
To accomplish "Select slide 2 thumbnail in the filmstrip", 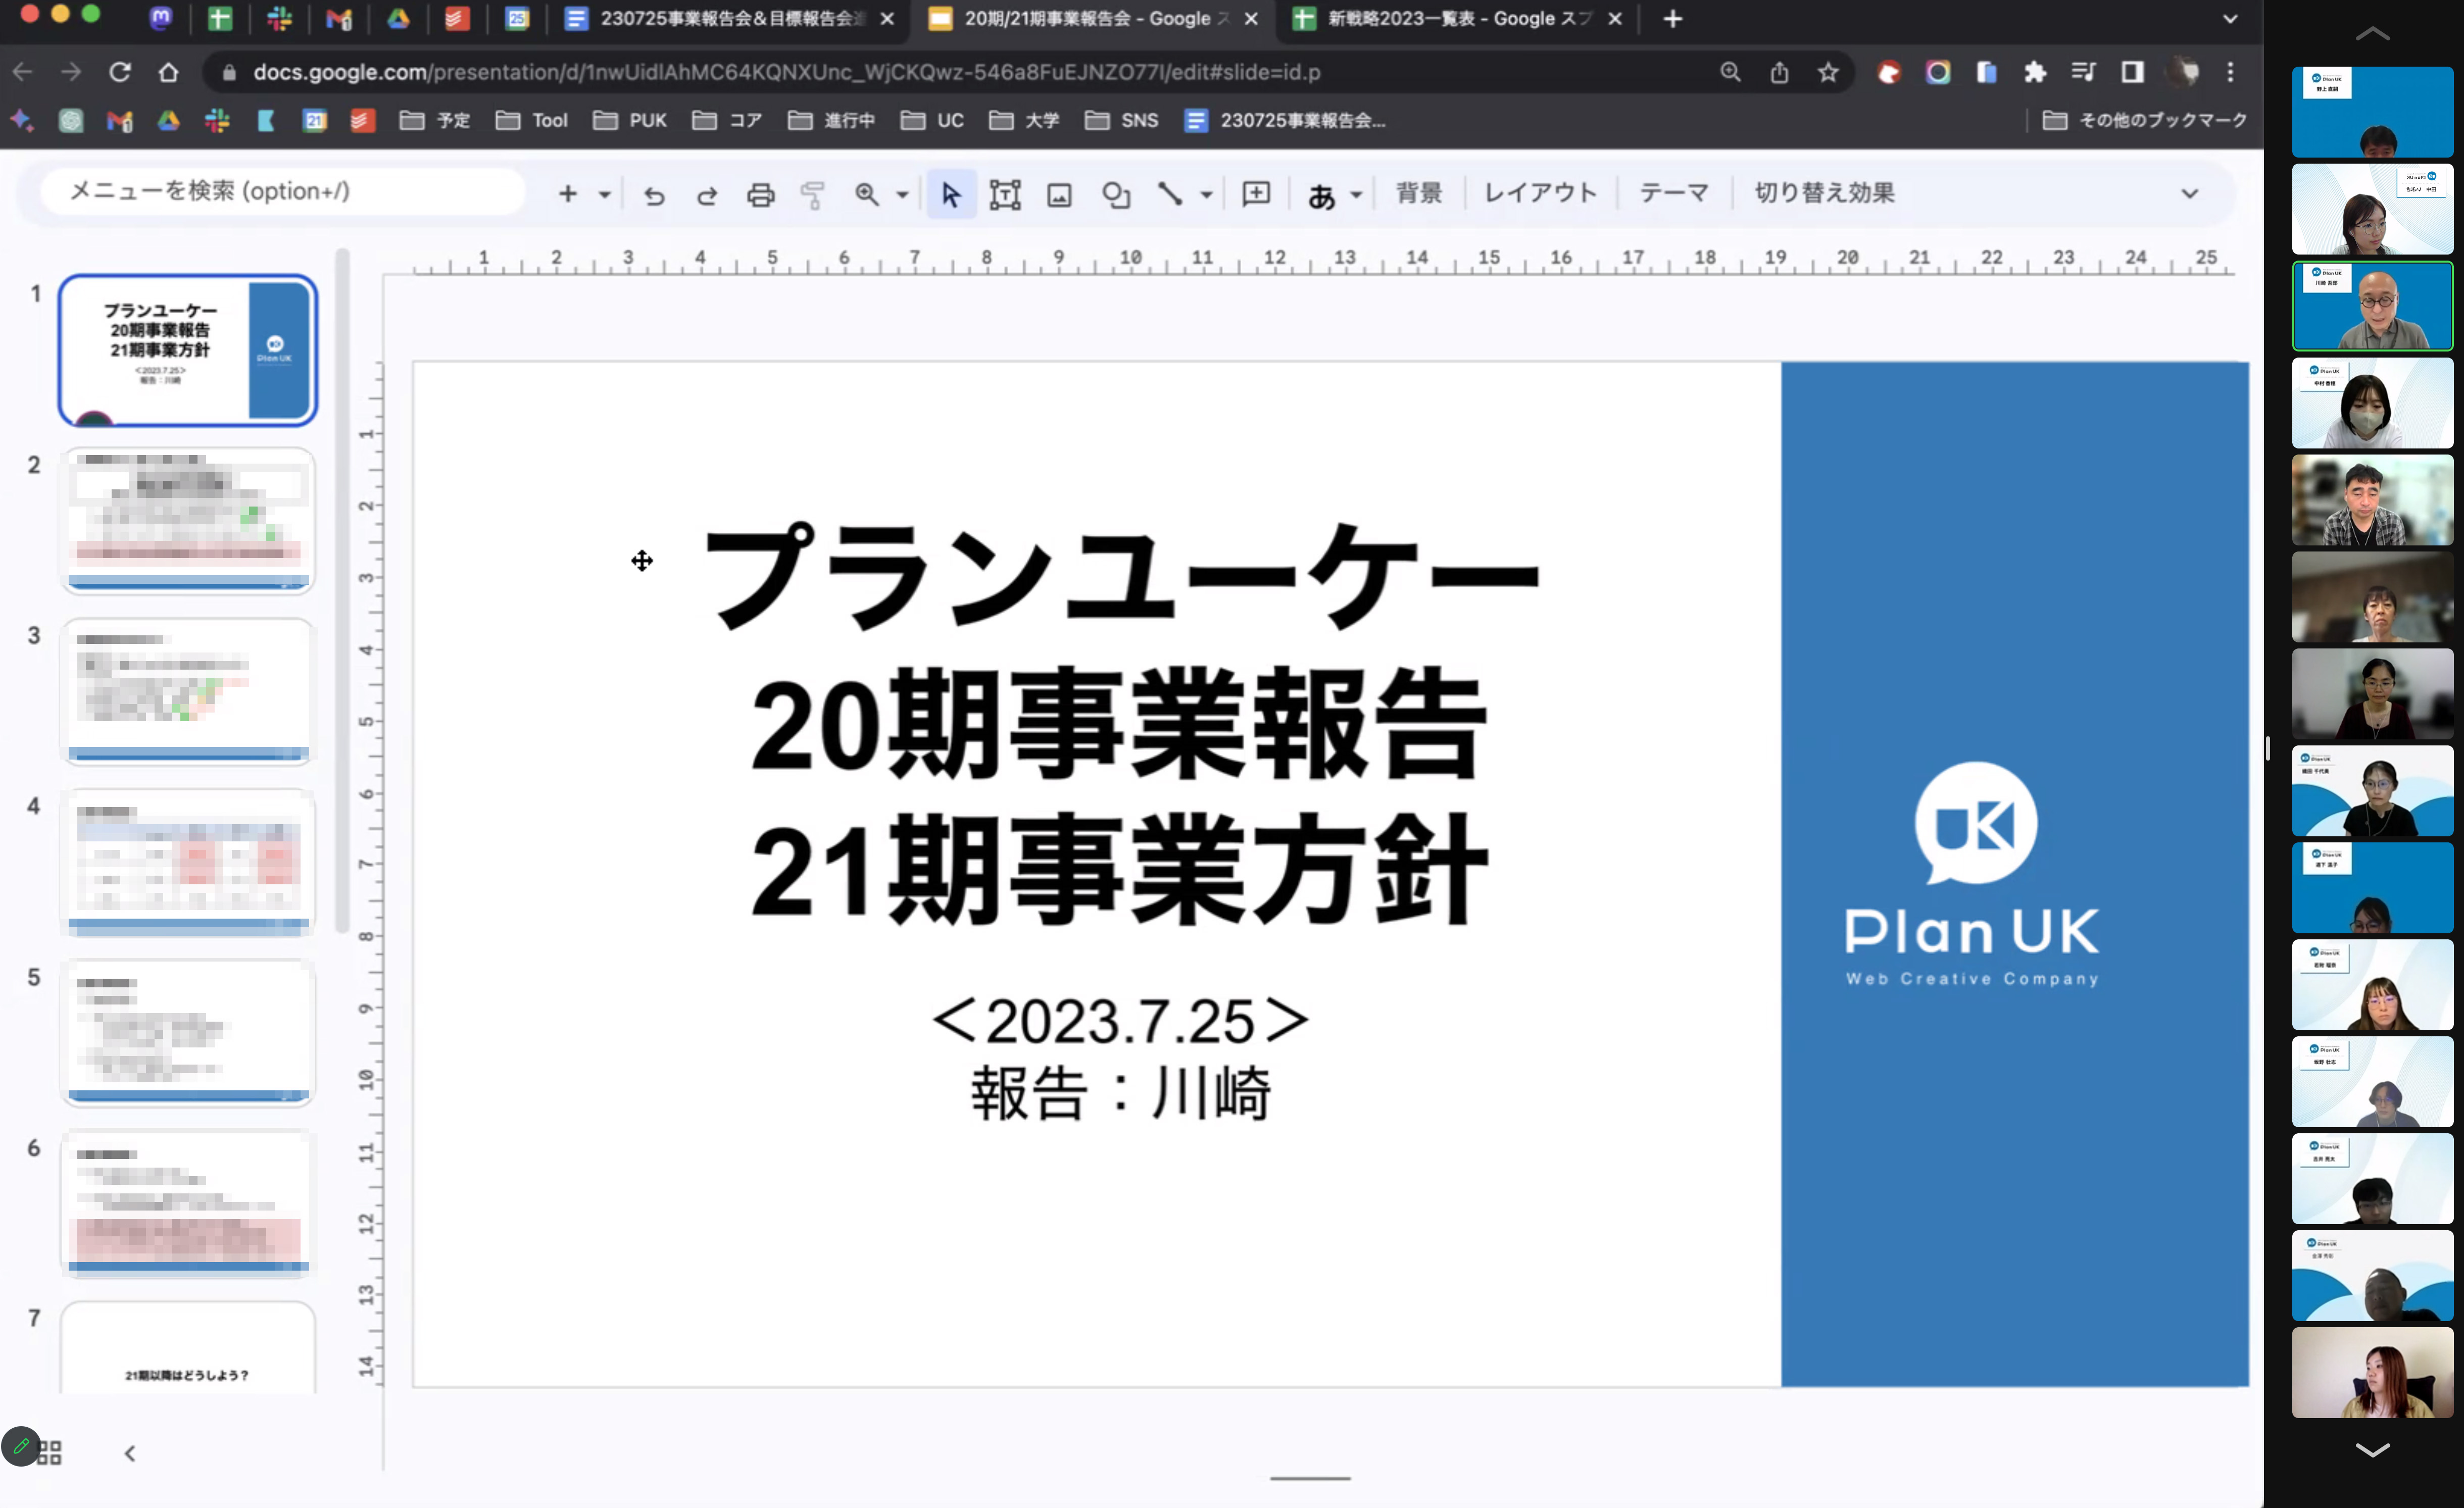I will pos(188,521).
